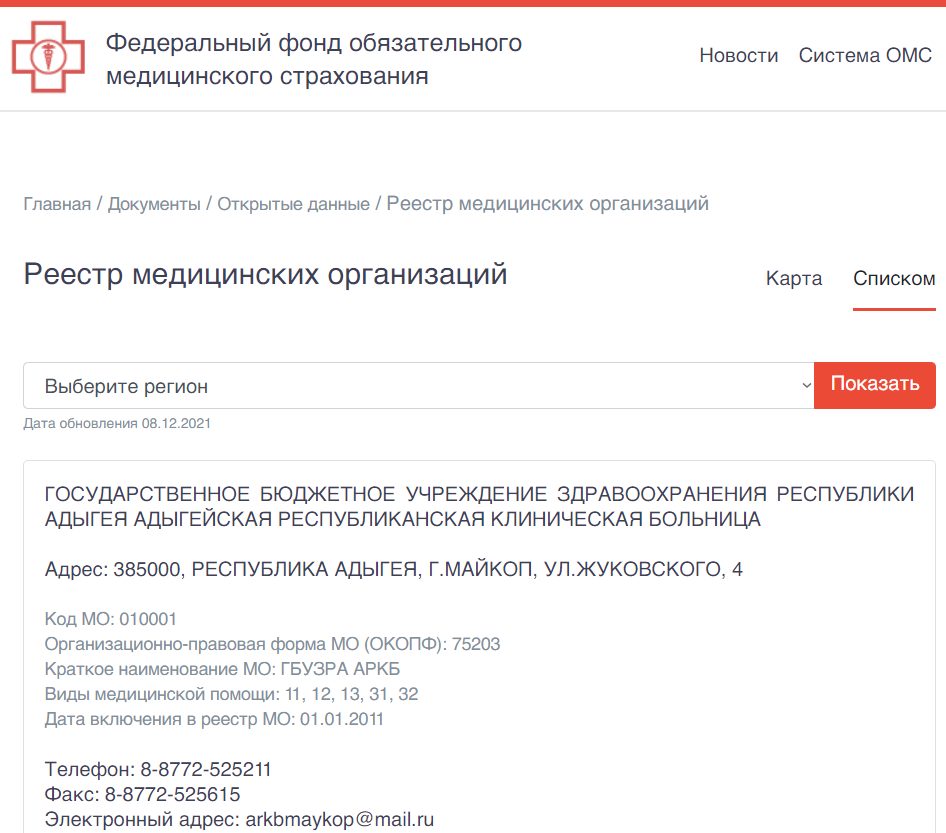Go to Открытые данные breadcrumb link
This screenshot has width=946, height=833.
(293, 204)
